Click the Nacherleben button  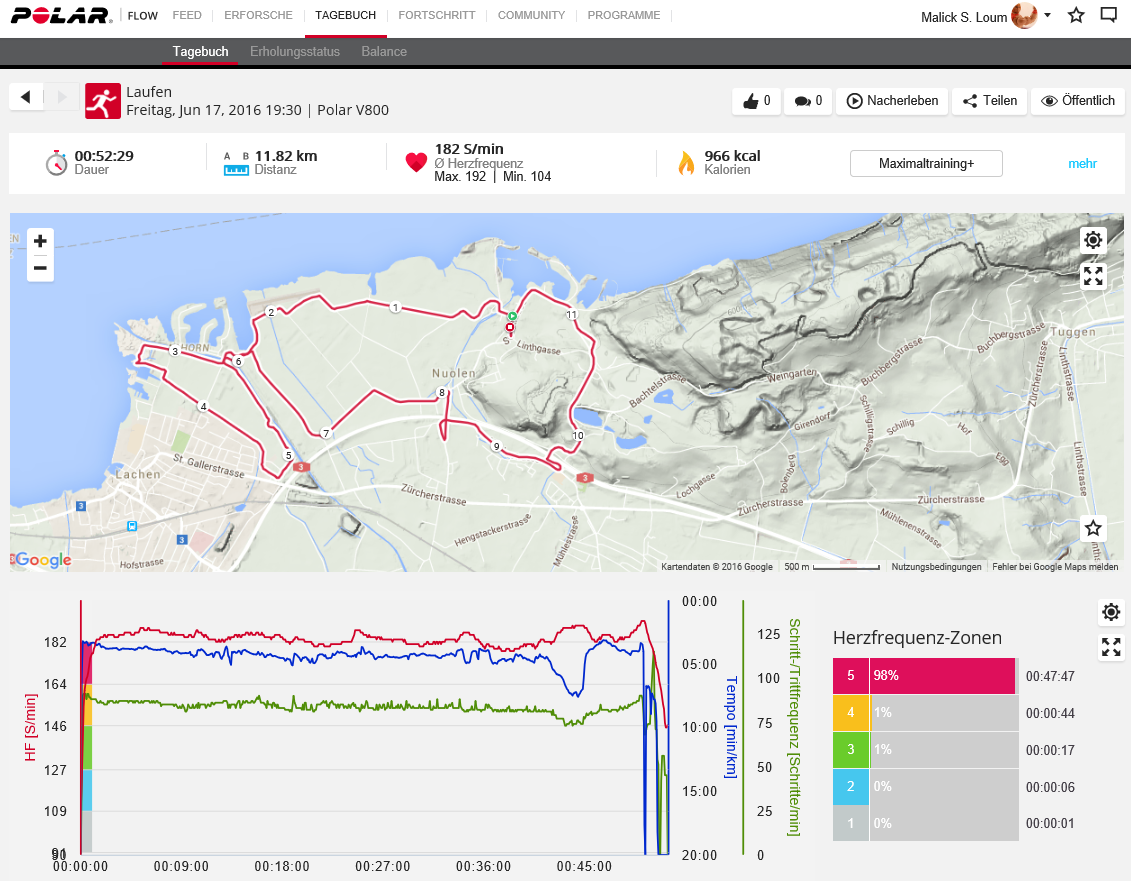click(892, 101)
